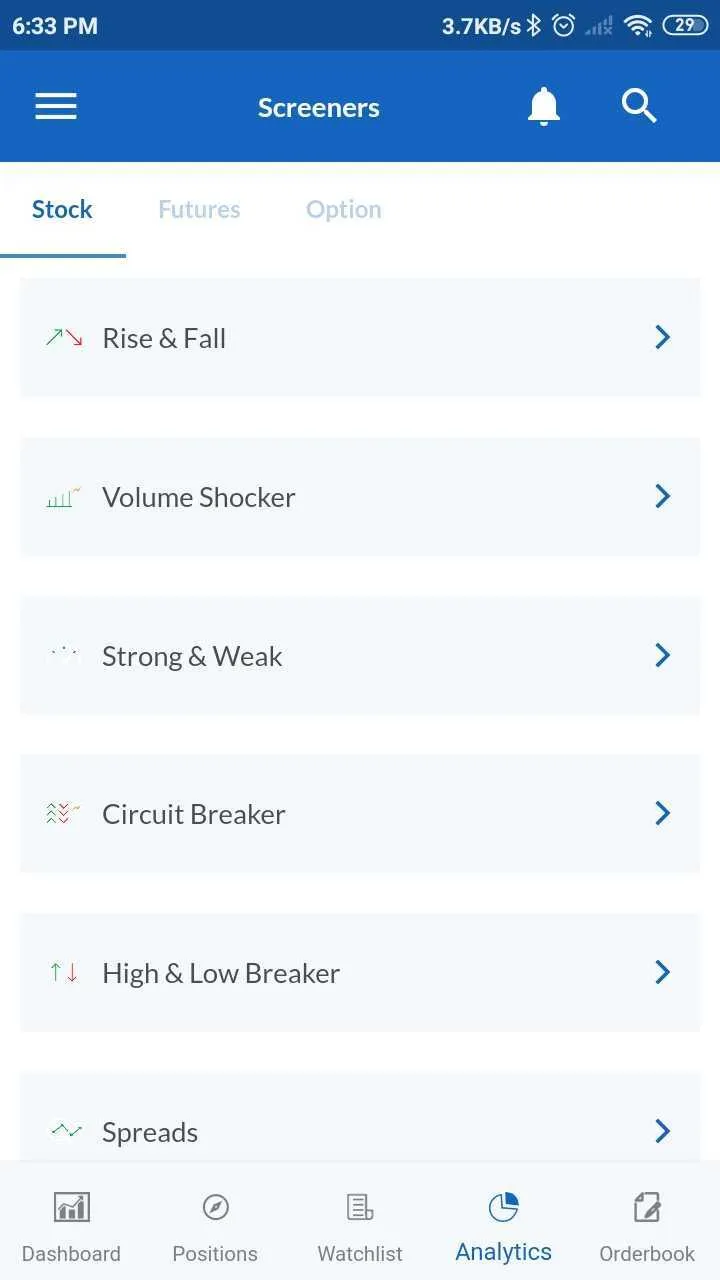
Task: Expand Circuit Breaker chevron arrow
Action: click(x=662, y=813)
